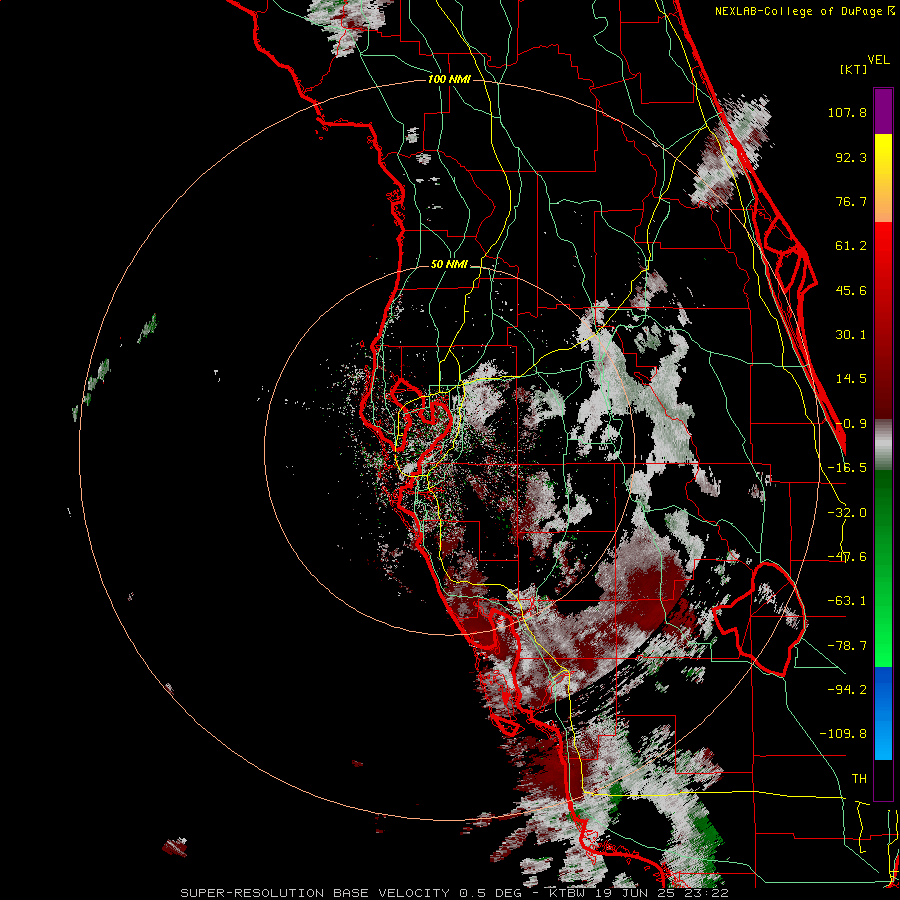Click the 76.7 velocity scale value

851,201
